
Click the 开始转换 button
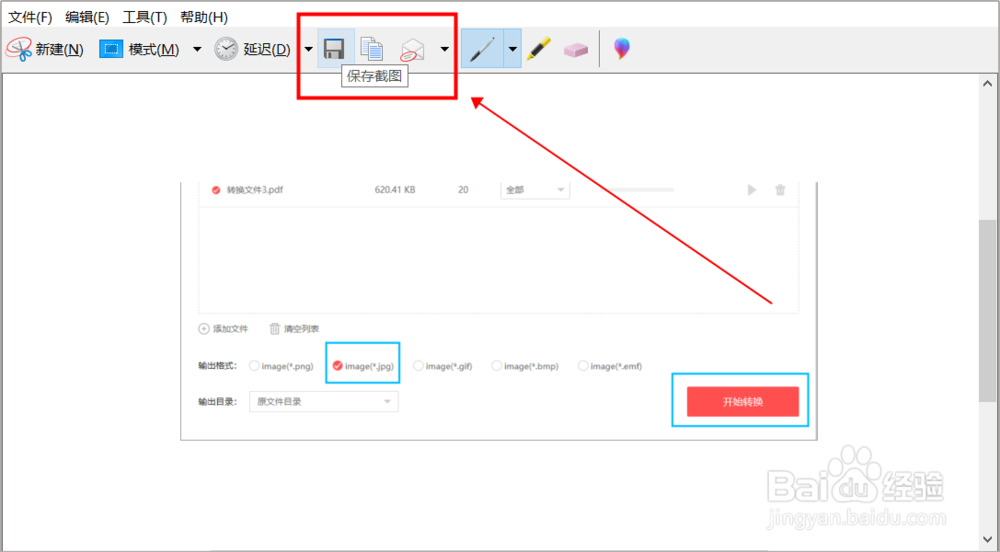(742, 402)
